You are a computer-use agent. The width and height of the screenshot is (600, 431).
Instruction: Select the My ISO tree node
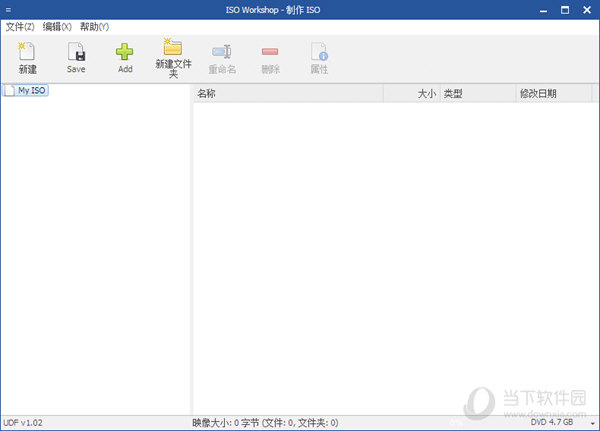click(26, 90)
